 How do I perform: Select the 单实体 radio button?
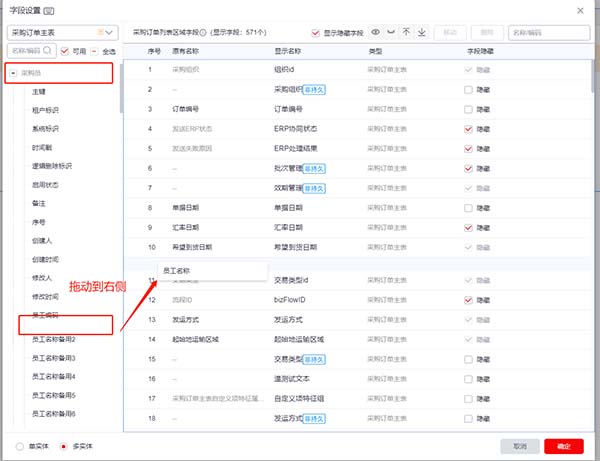20,446
